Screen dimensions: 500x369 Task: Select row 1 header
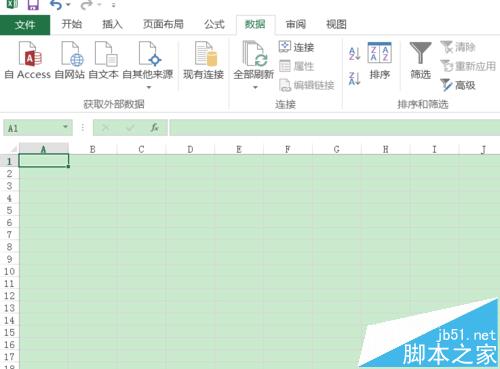point(9,161)
